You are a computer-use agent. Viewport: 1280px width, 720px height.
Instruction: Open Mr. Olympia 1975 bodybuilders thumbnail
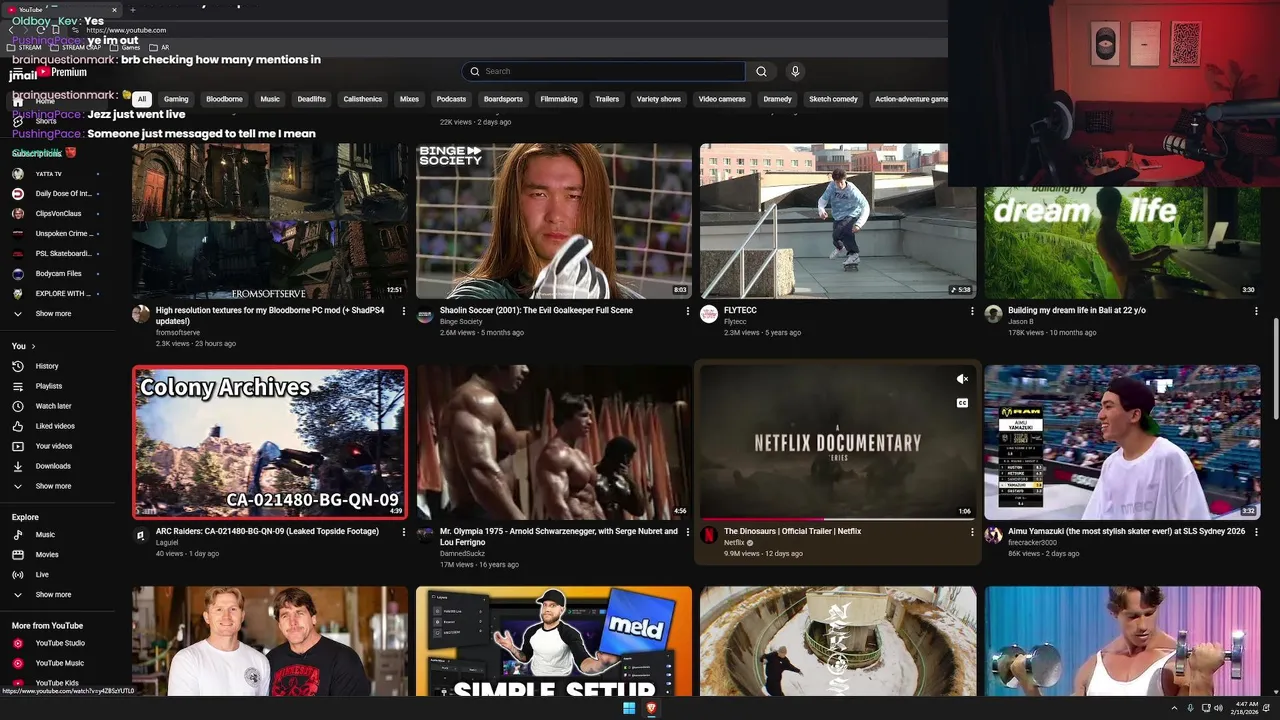coord(554,442)
